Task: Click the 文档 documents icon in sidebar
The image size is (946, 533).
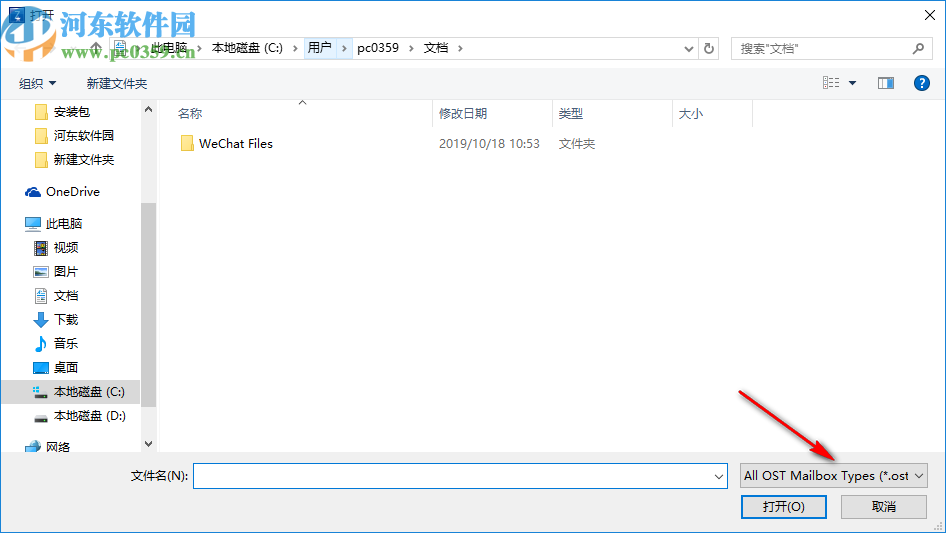Action: (40, 296)
